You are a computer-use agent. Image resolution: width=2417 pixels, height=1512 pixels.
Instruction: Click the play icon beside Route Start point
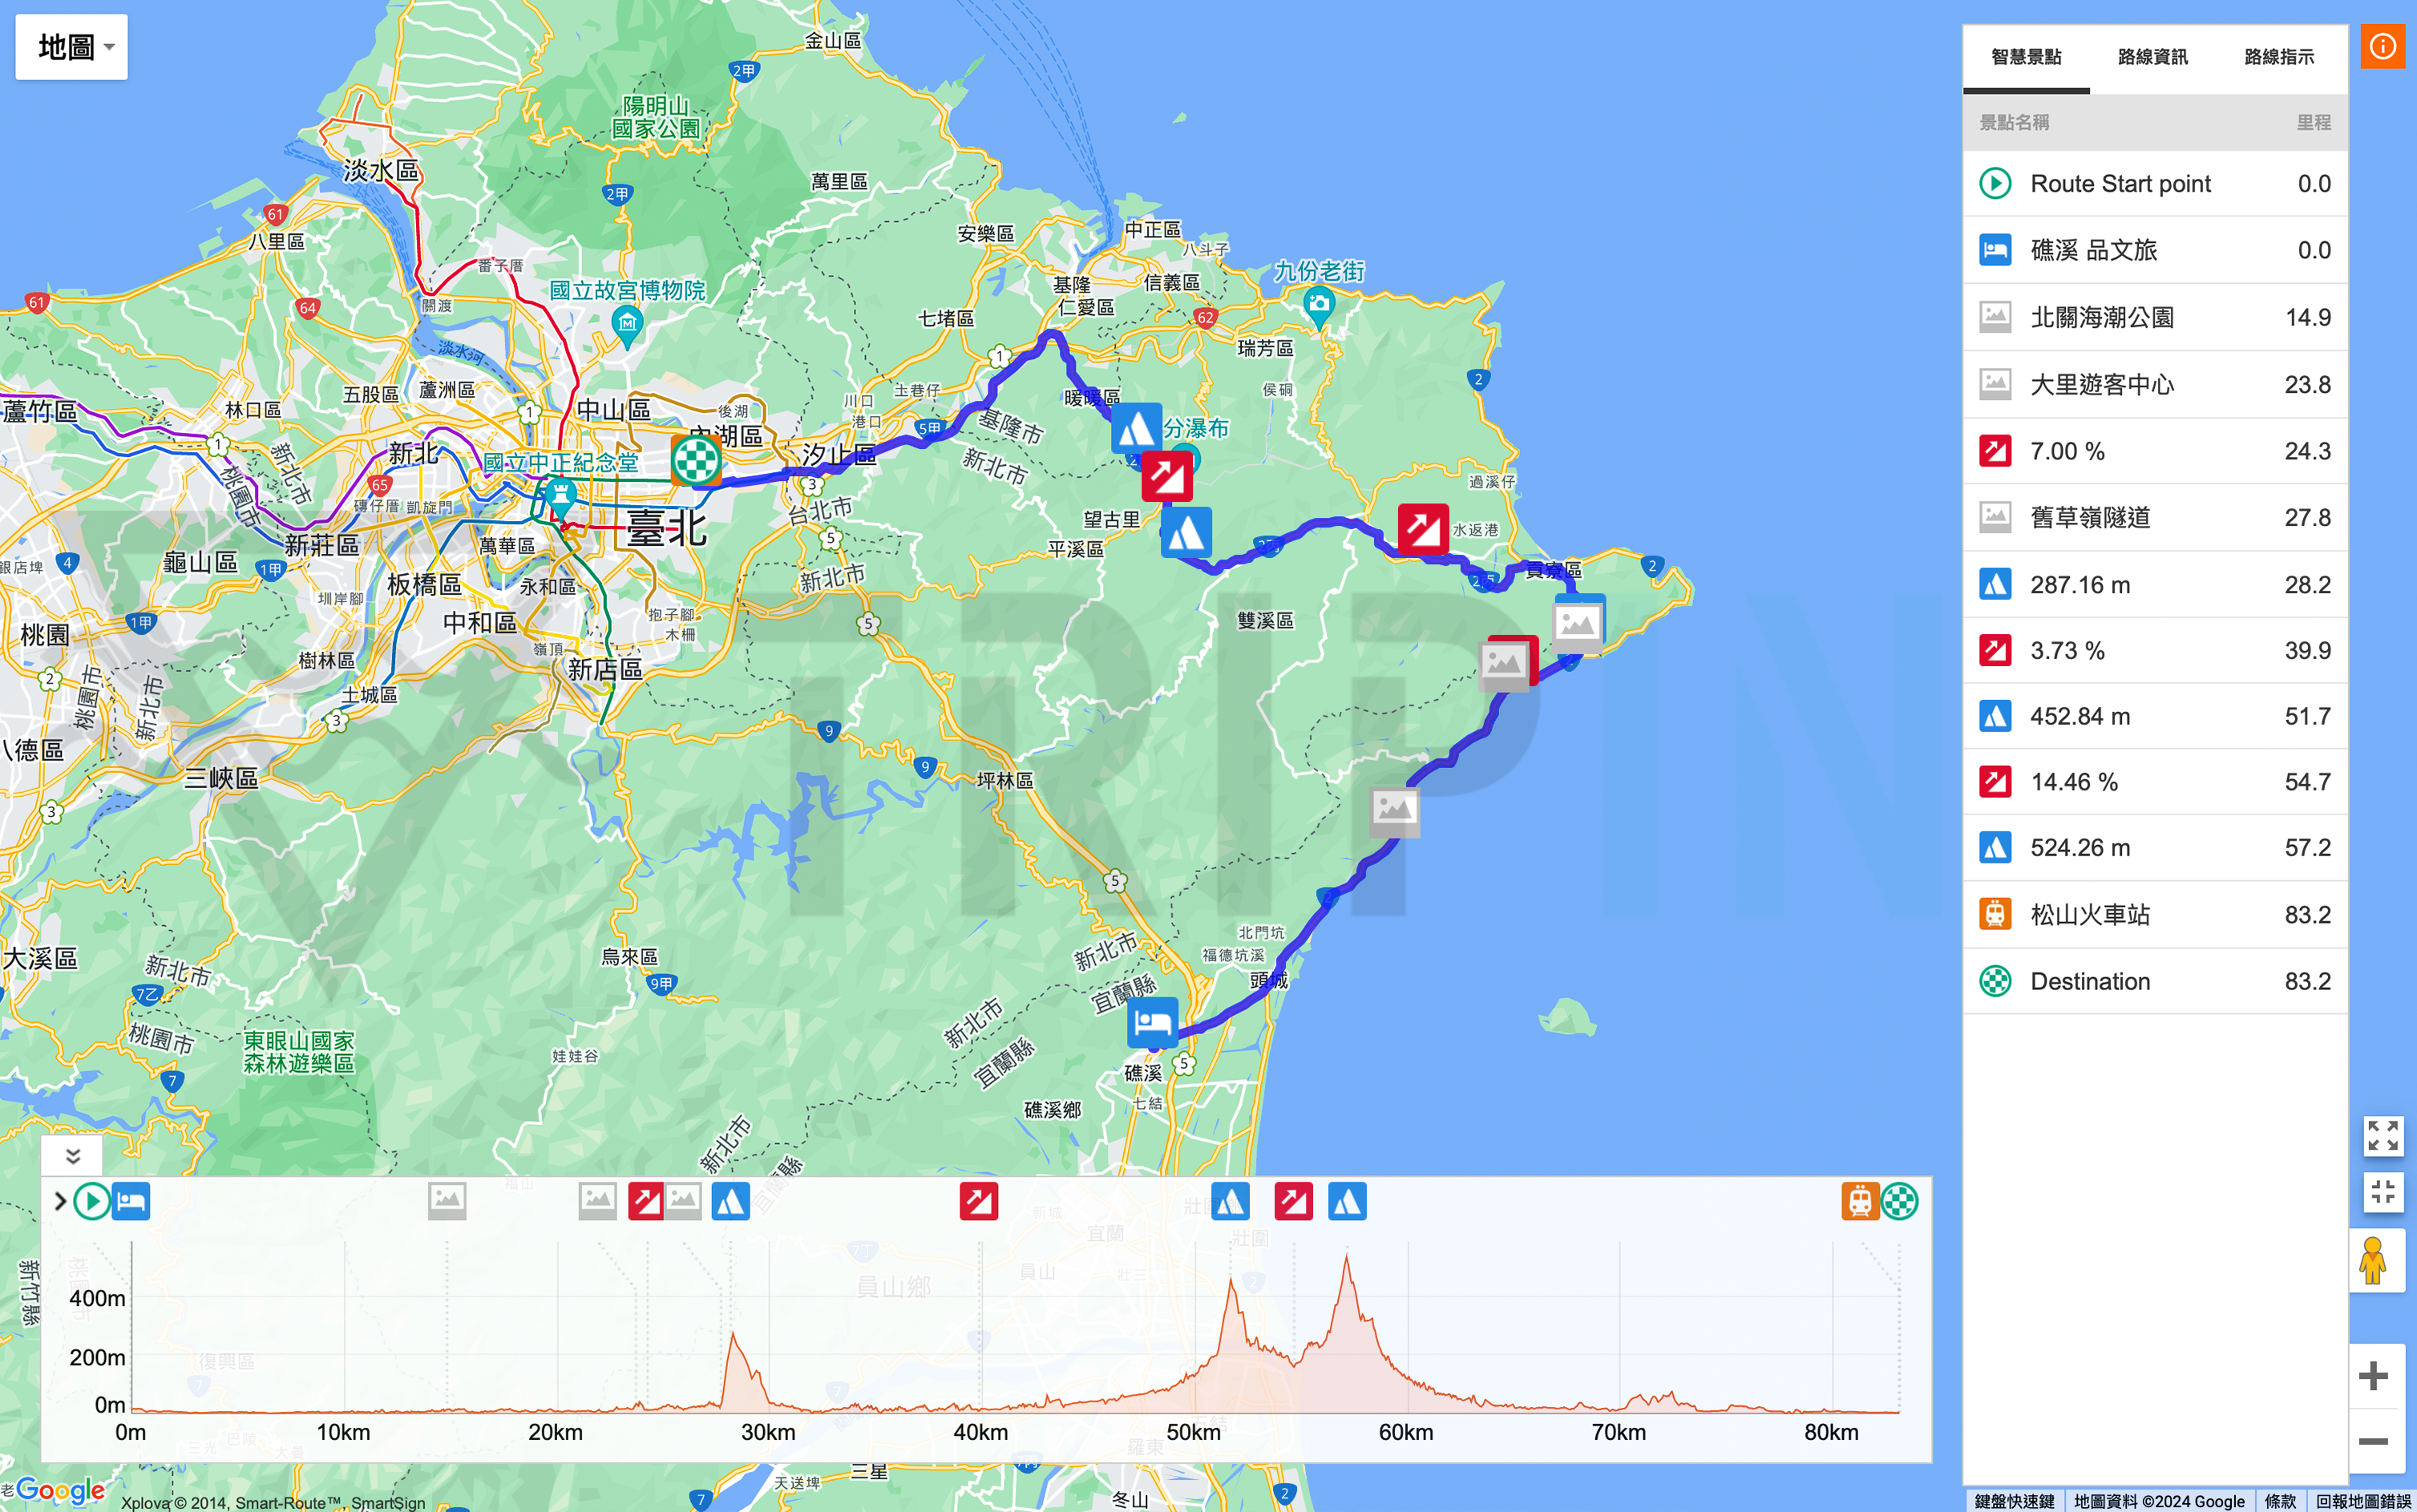tap(1995, 184)
